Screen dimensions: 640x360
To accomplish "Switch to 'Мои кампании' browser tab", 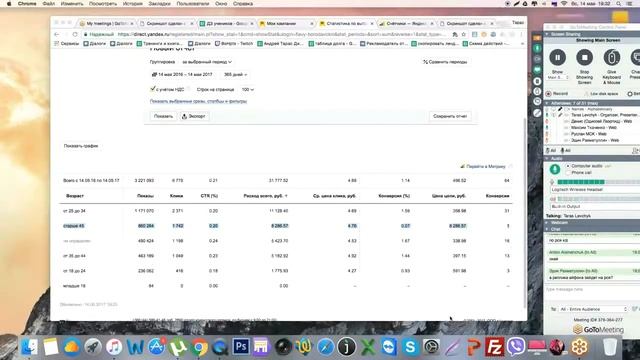I will tap(285, 24).
